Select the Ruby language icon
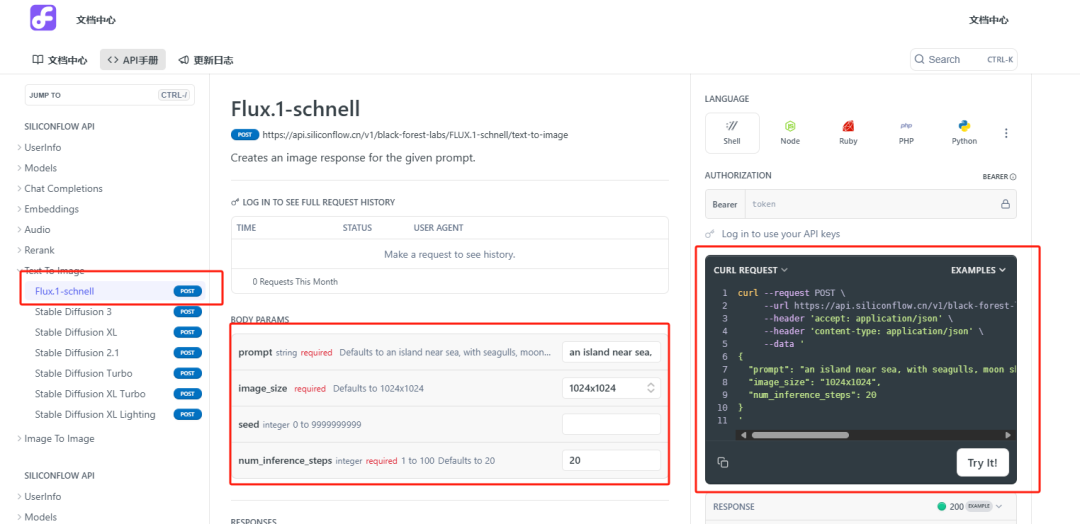Image resolution: width=1080 pixels, height=524 pixels. tap(849, 132)
